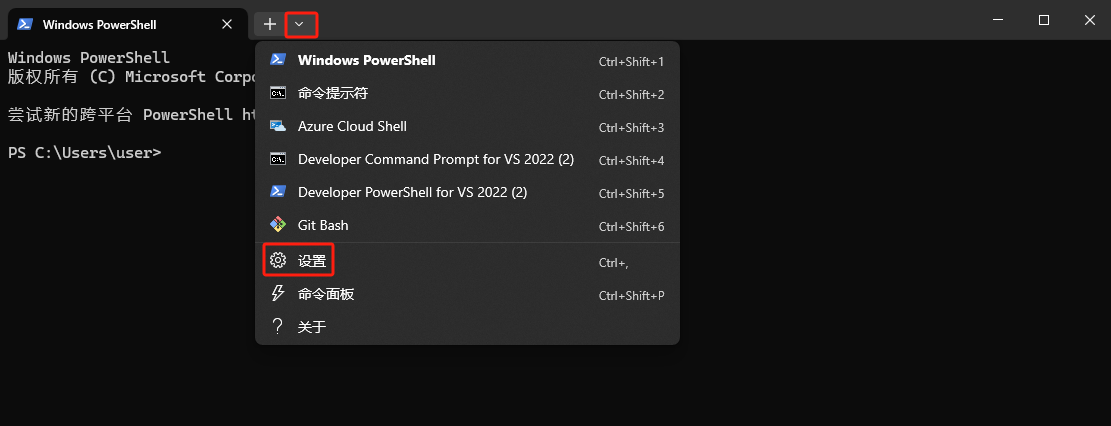
Task: Select 命令面板 menu entry
Action: point(326,294)
